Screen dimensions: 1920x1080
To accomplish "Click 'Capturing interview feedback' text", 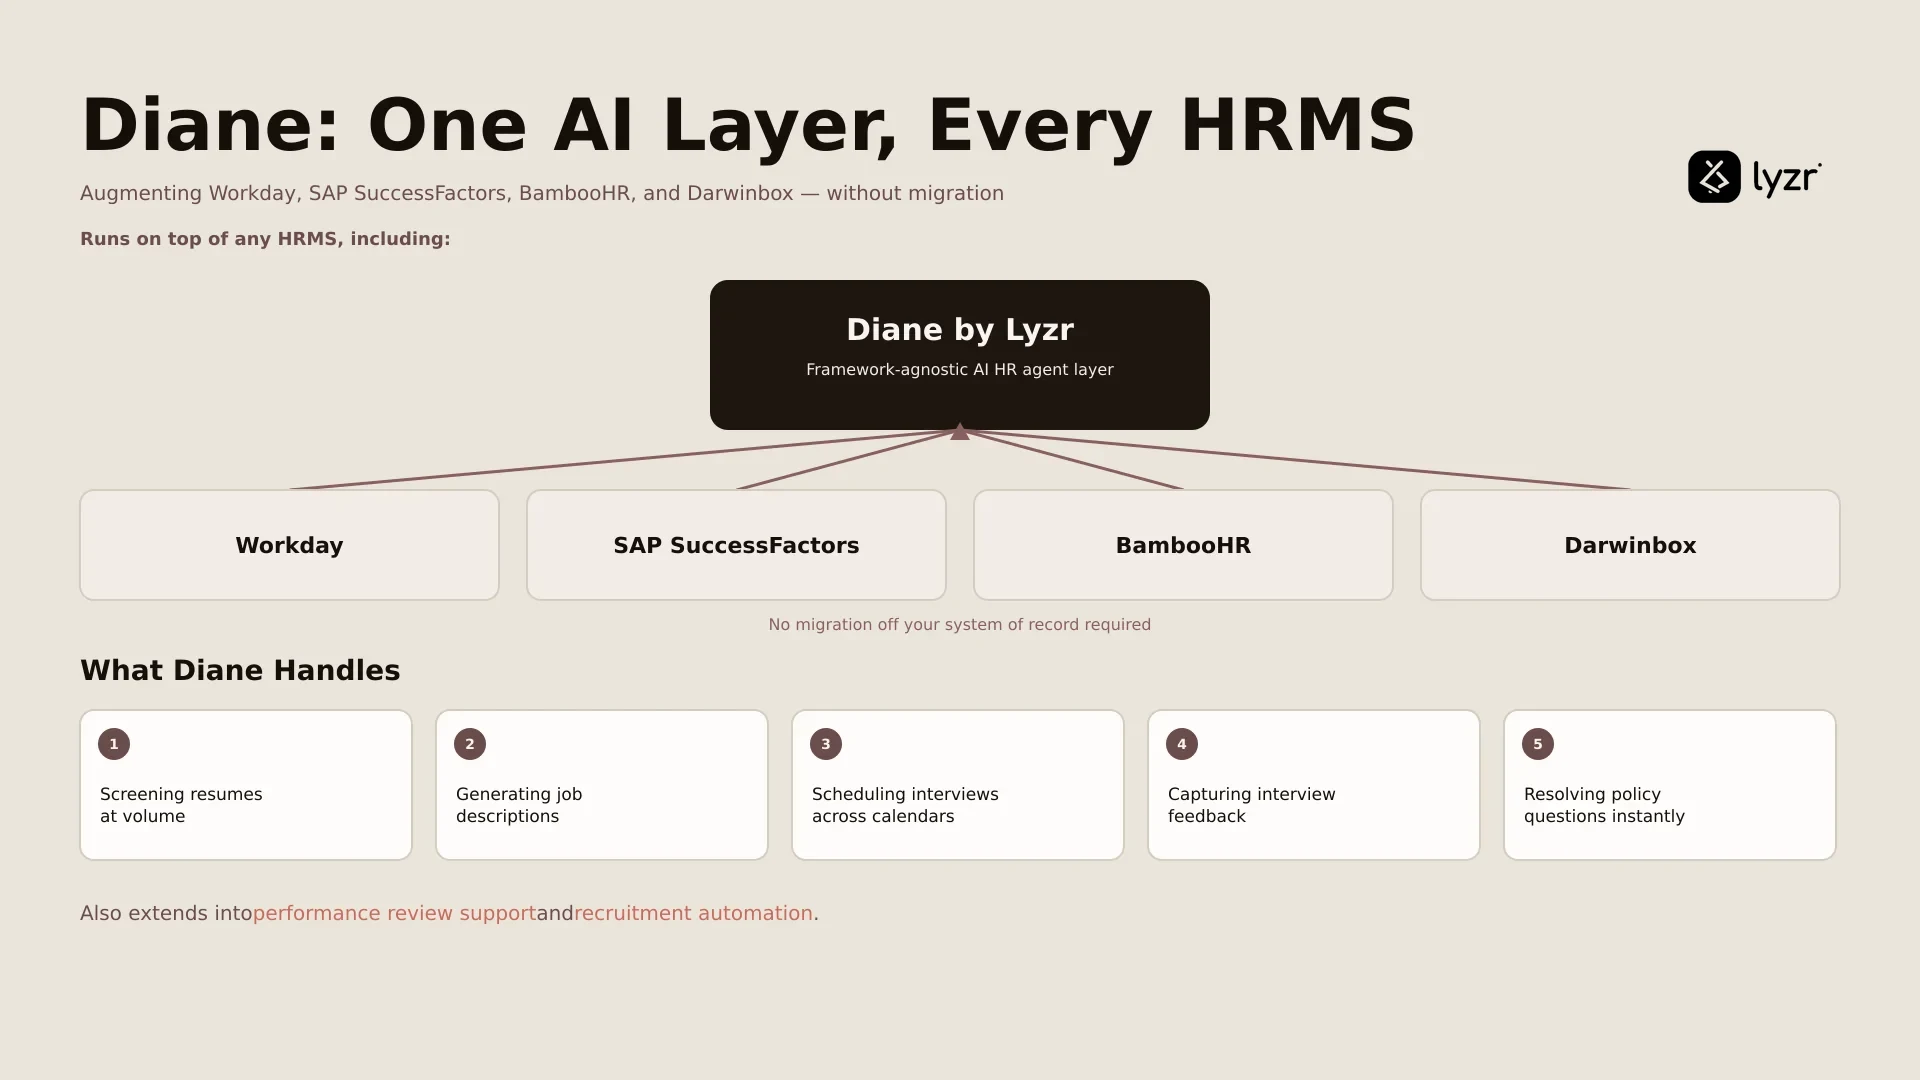I will point(1252,805).
